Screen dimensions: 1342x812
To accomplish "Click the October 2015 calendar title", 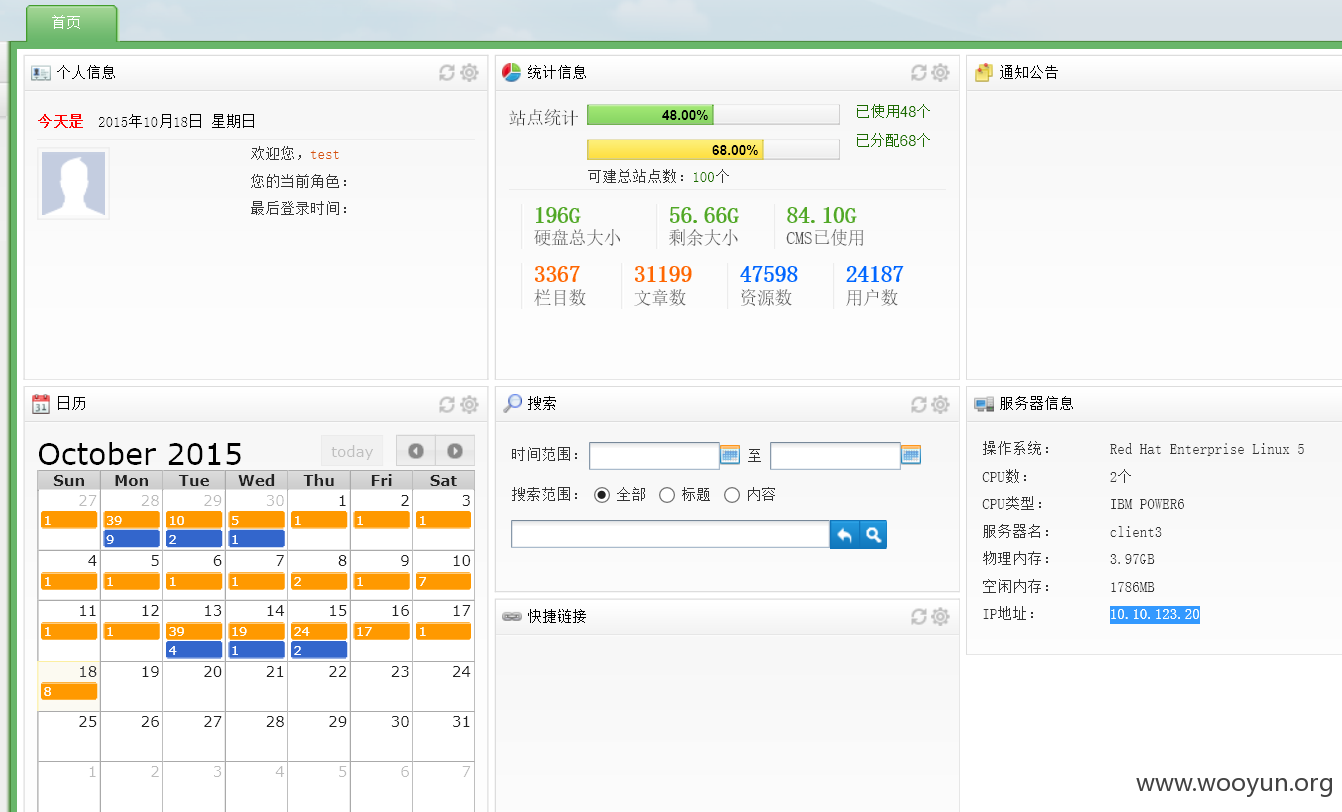I will (140, 454).
